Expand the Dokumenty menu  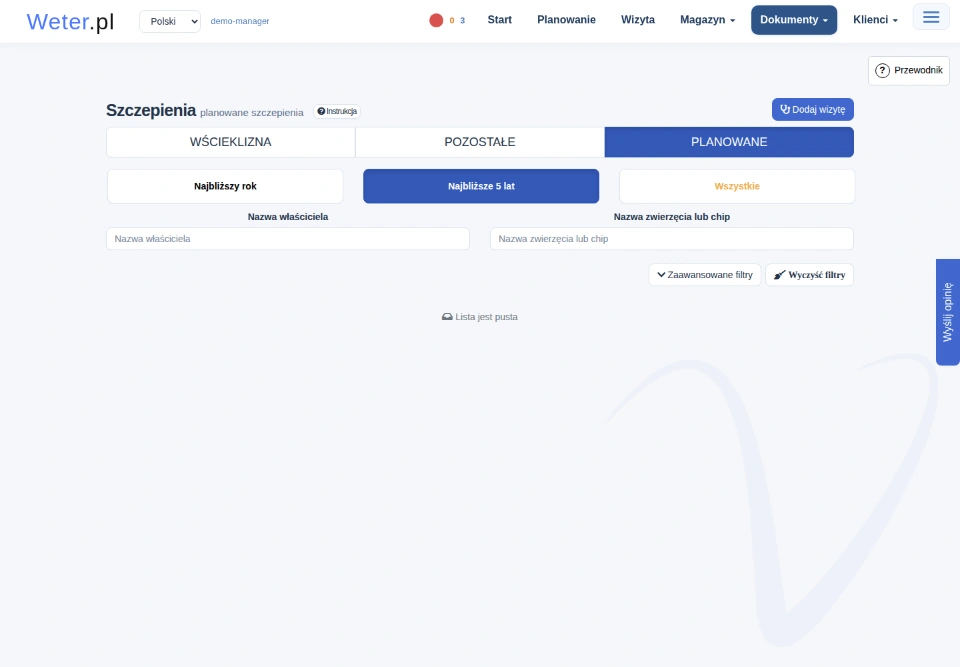click(x=793, y=20)
